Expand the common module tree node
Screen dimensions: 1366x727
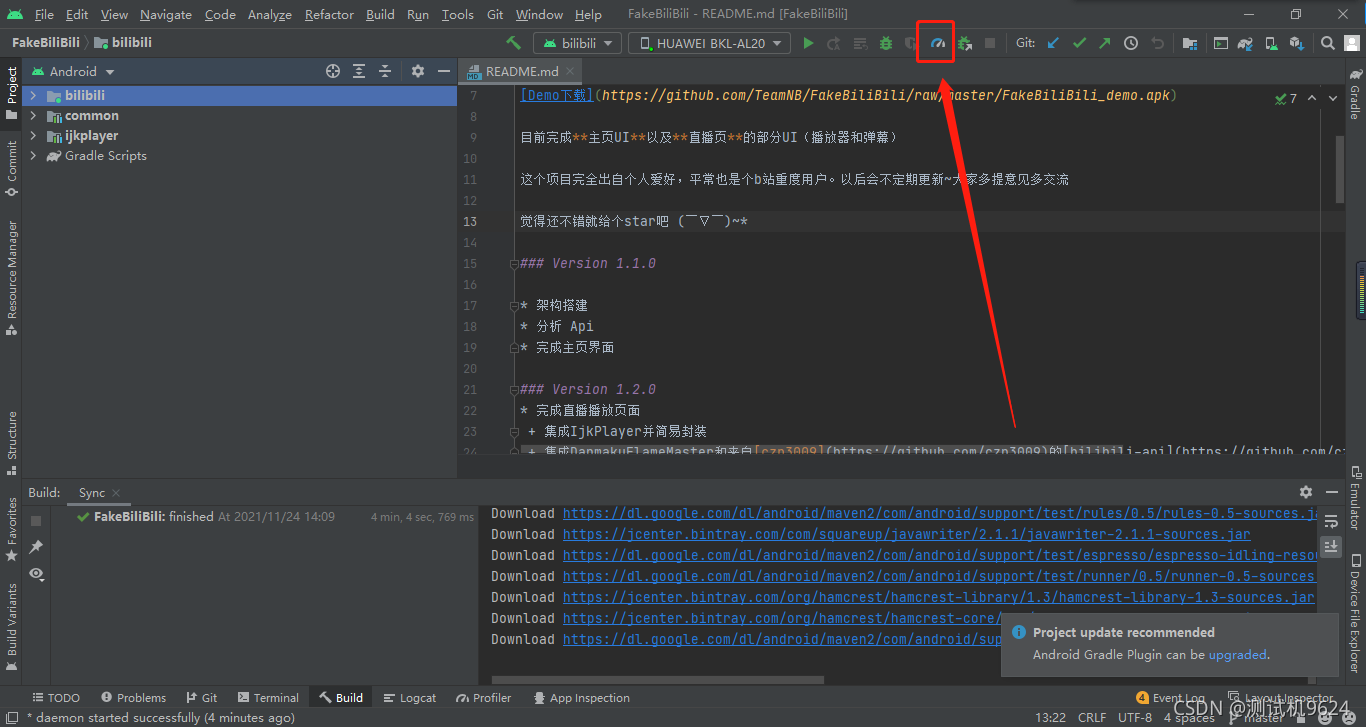click(33, 116)
